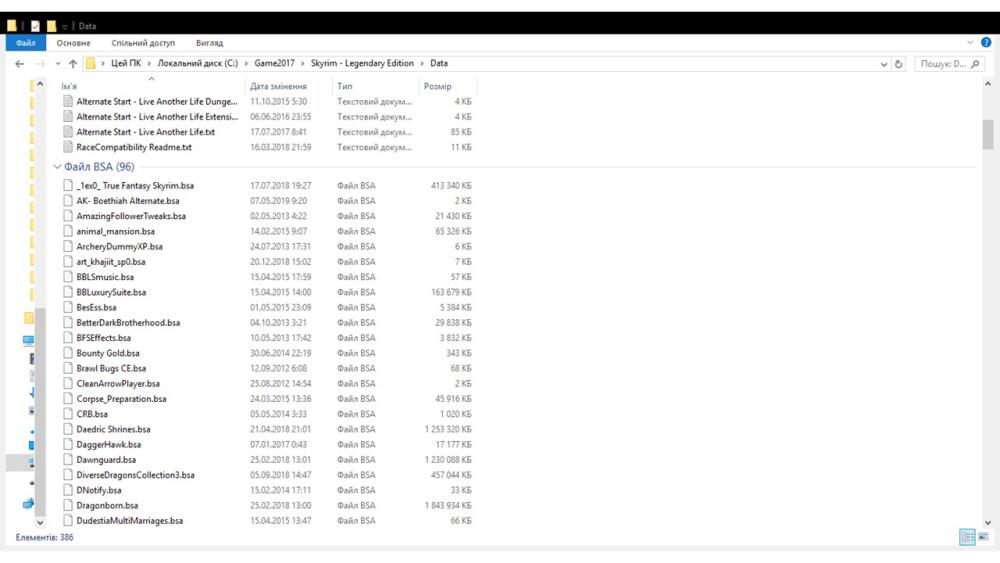The height and width of the screenshot is (563, 1000).
Task: Select _1ex0_ True Fantasy Skyrim.bsa file icon
Action: click(x=68, y=186)
